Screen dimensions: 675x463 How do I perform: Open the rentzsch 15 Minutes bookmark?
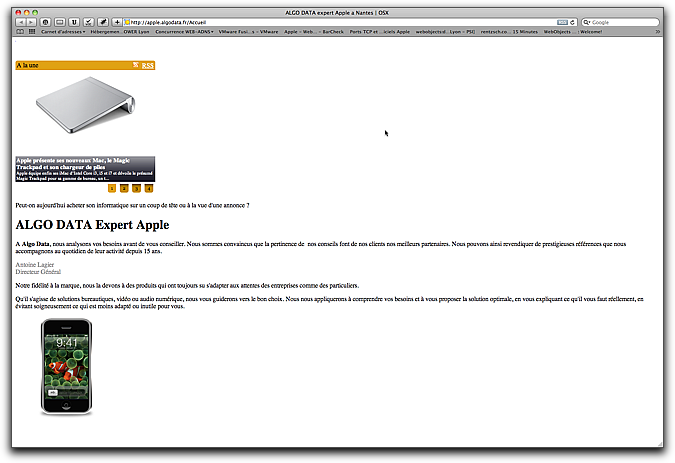509,31
